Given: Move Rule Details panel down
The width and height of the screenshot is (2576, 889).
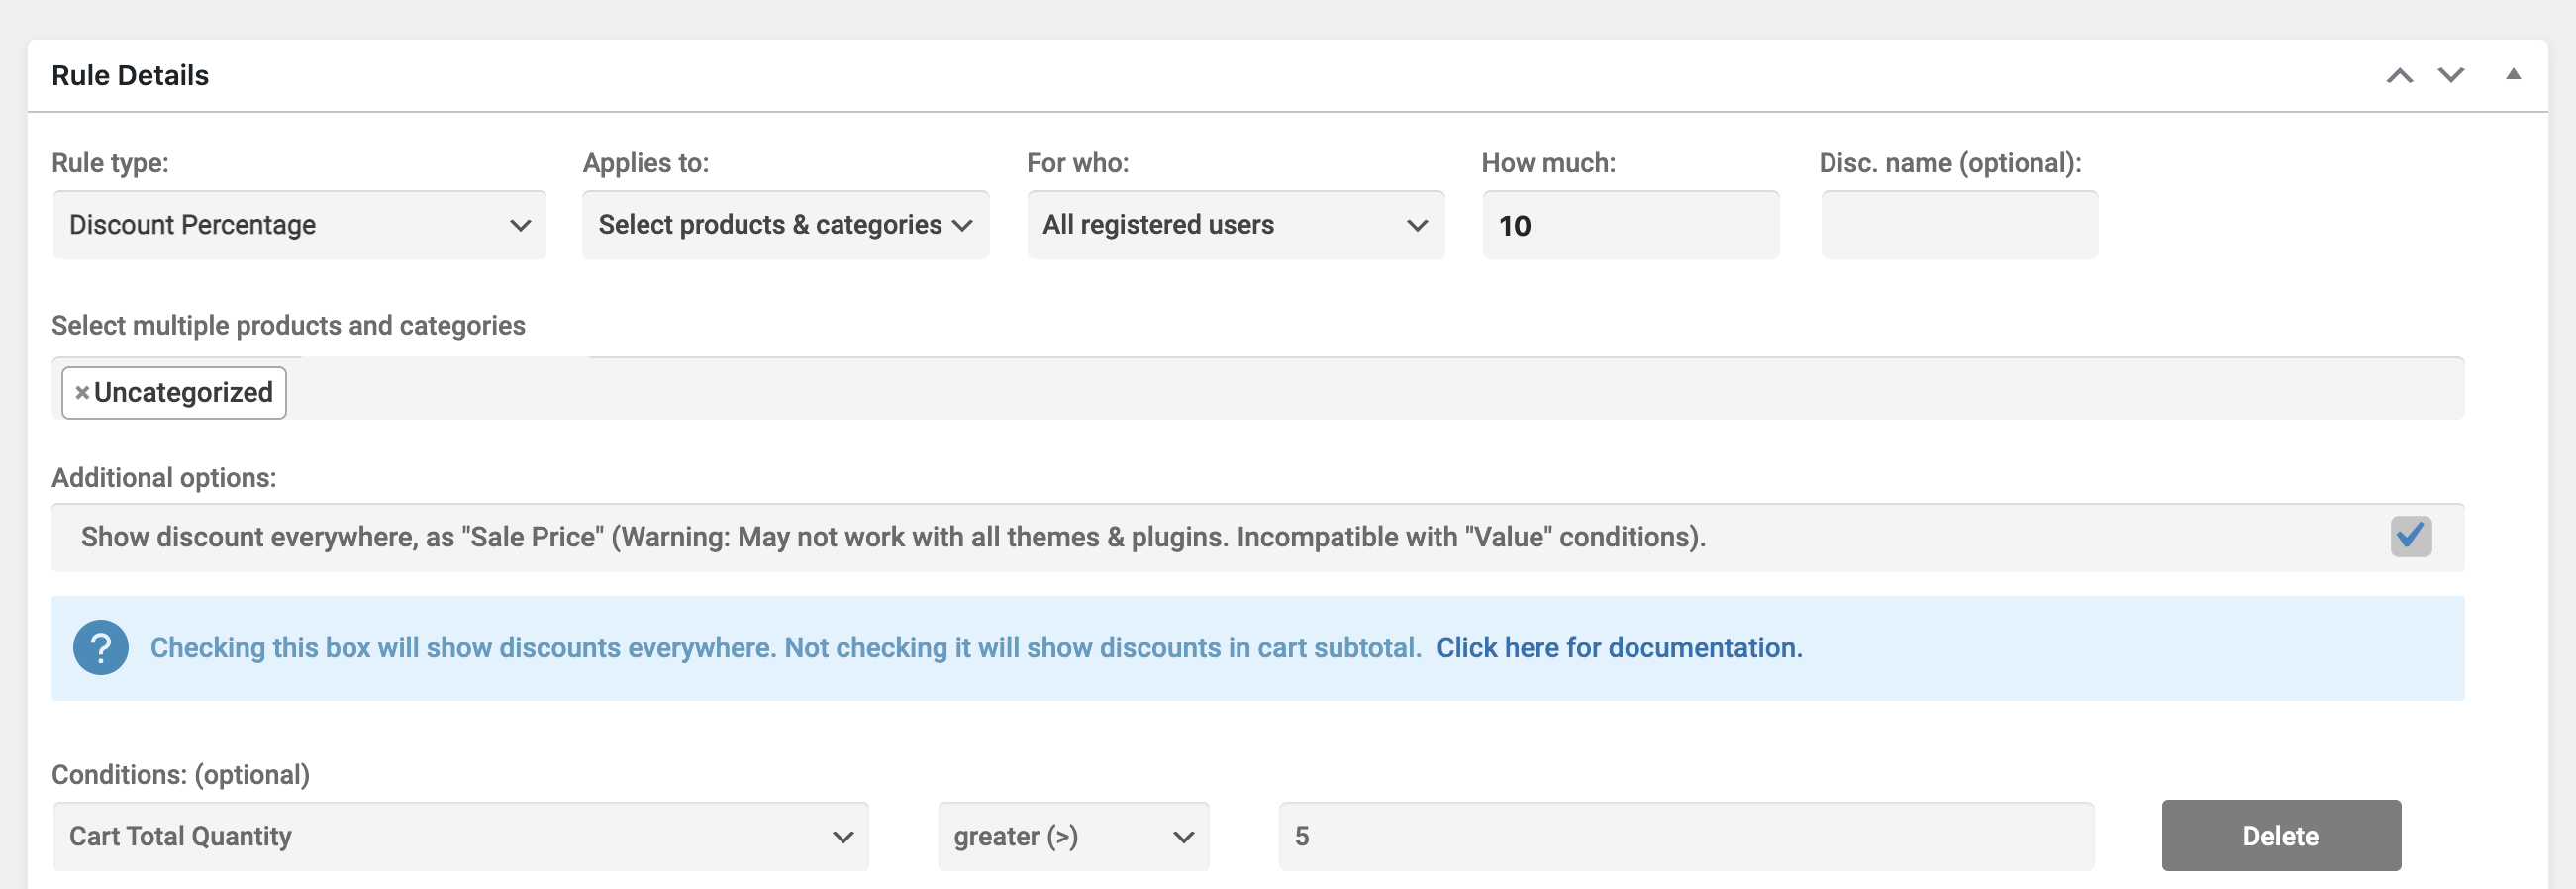Looking at the screenshot, I should [2451, 76].
